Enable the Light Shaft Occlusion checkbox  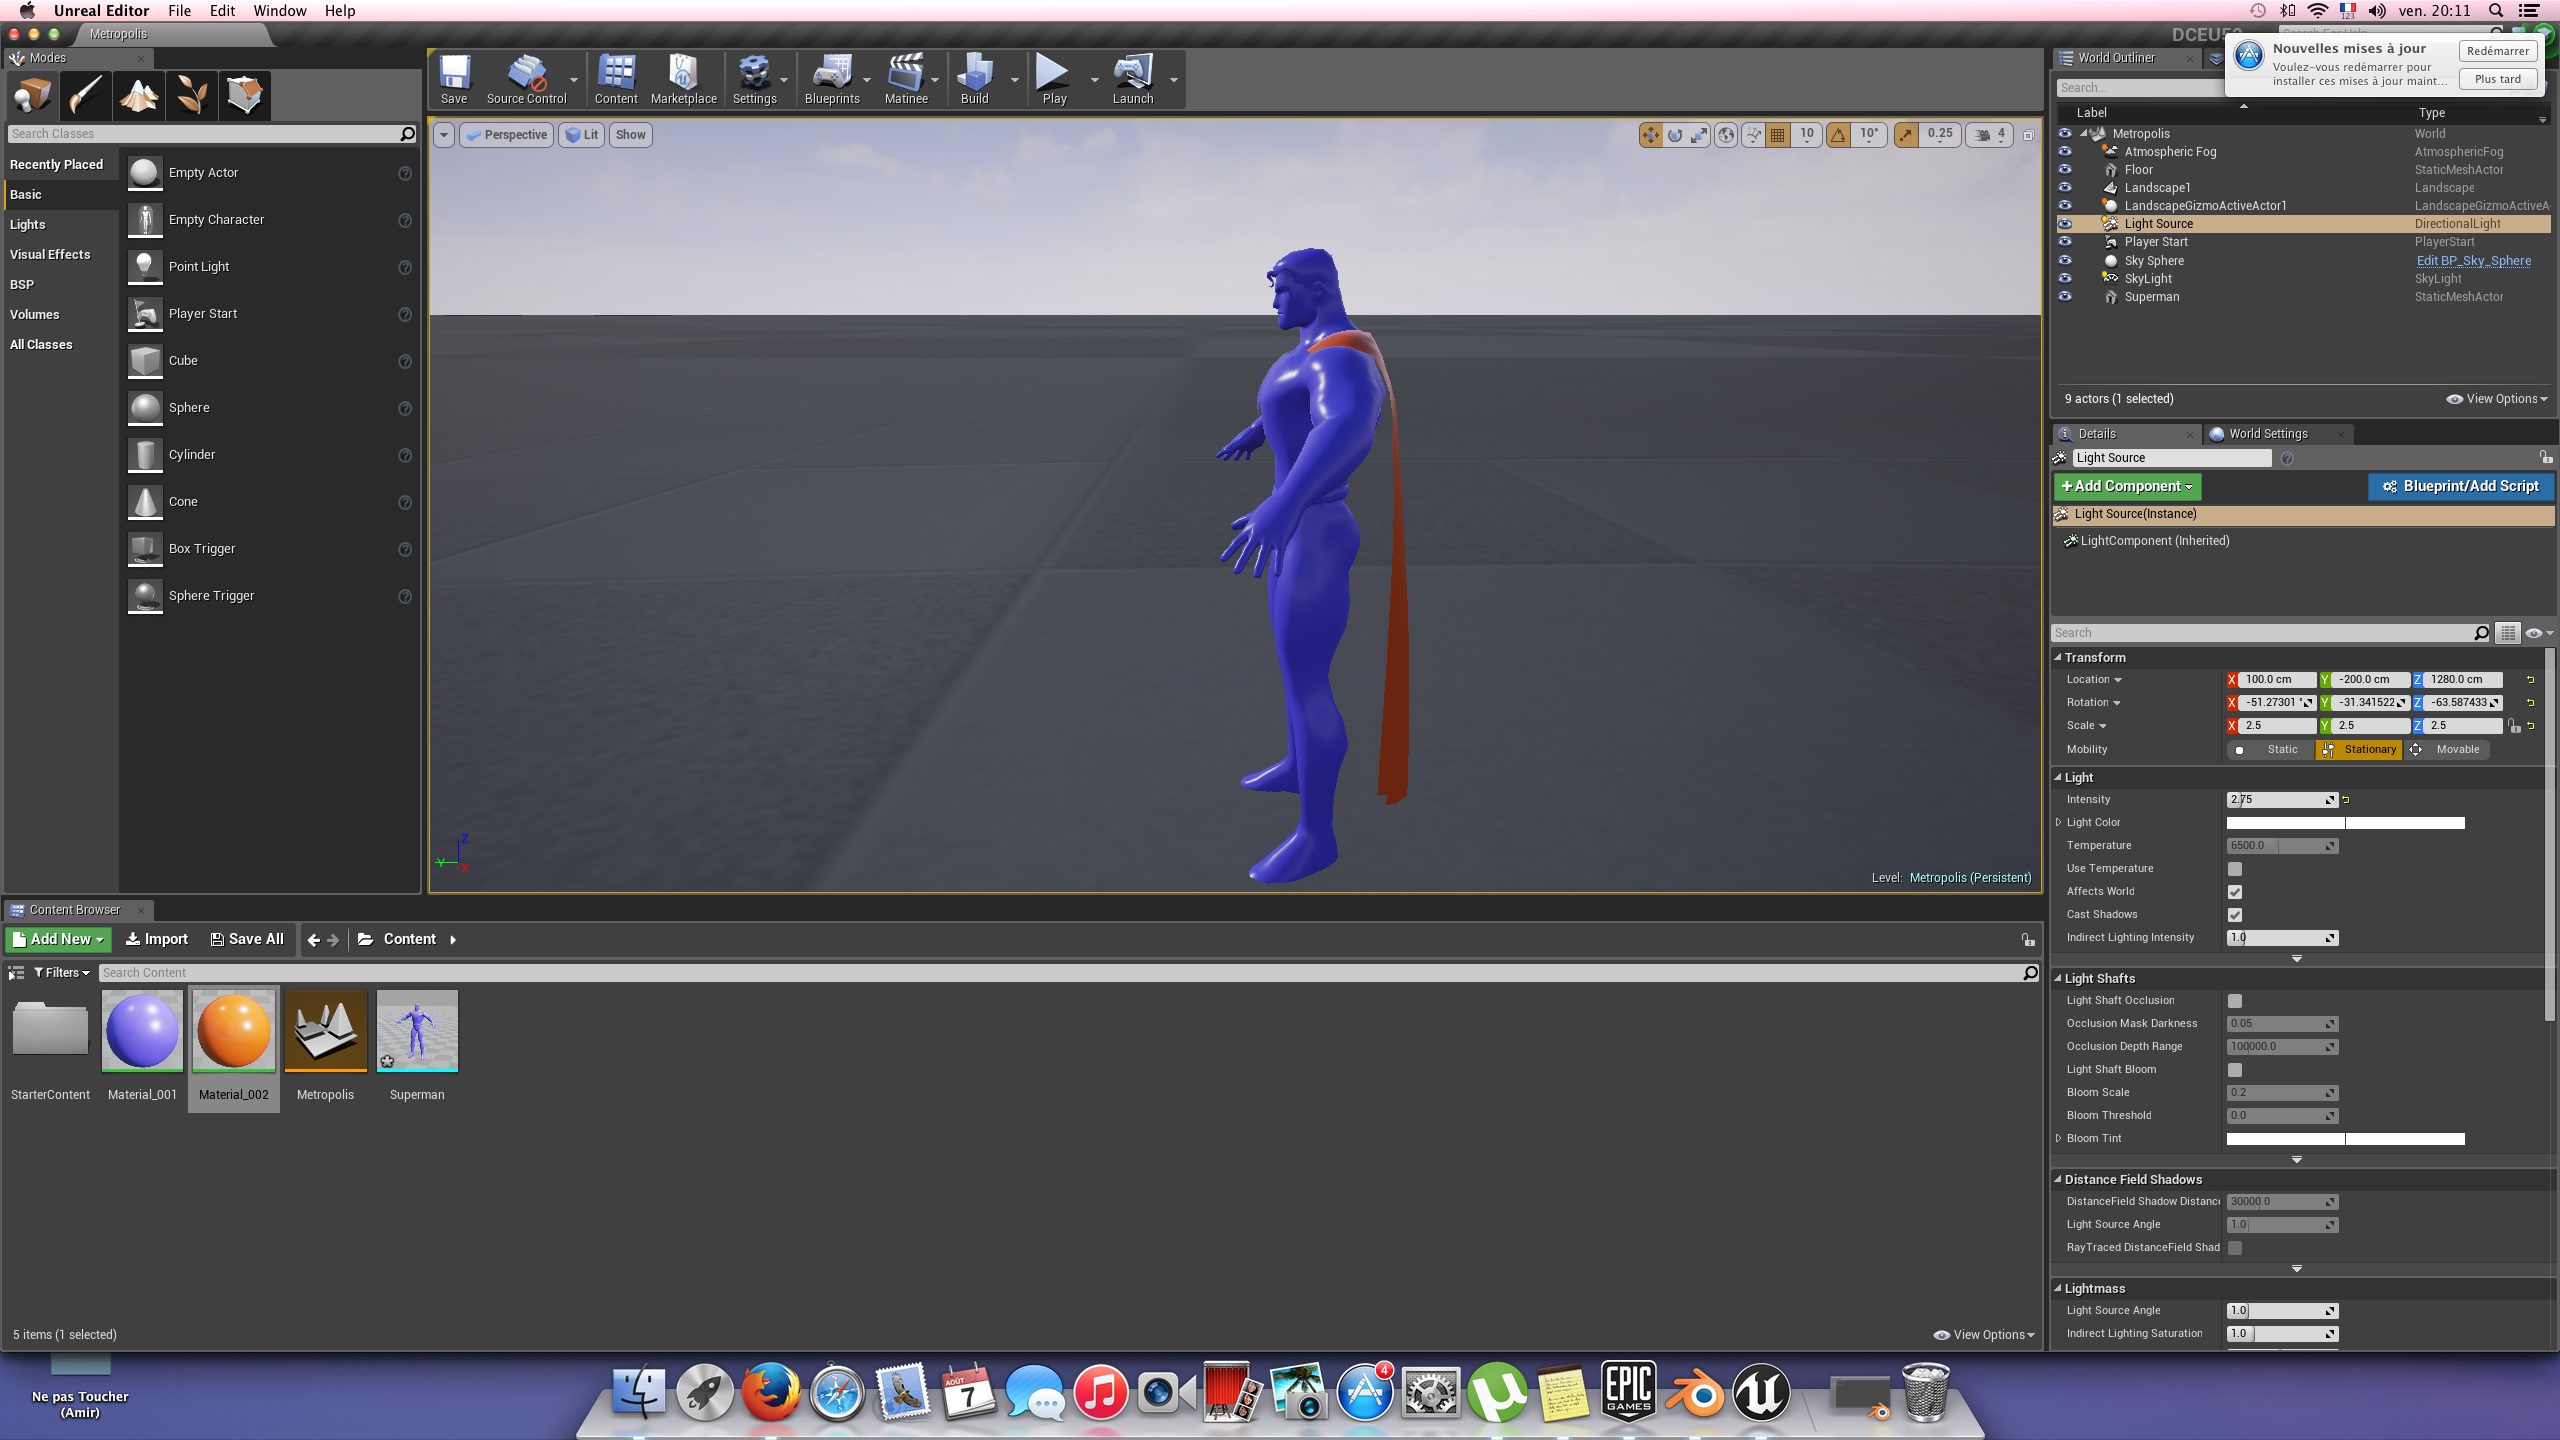tap(2235, 1001)
